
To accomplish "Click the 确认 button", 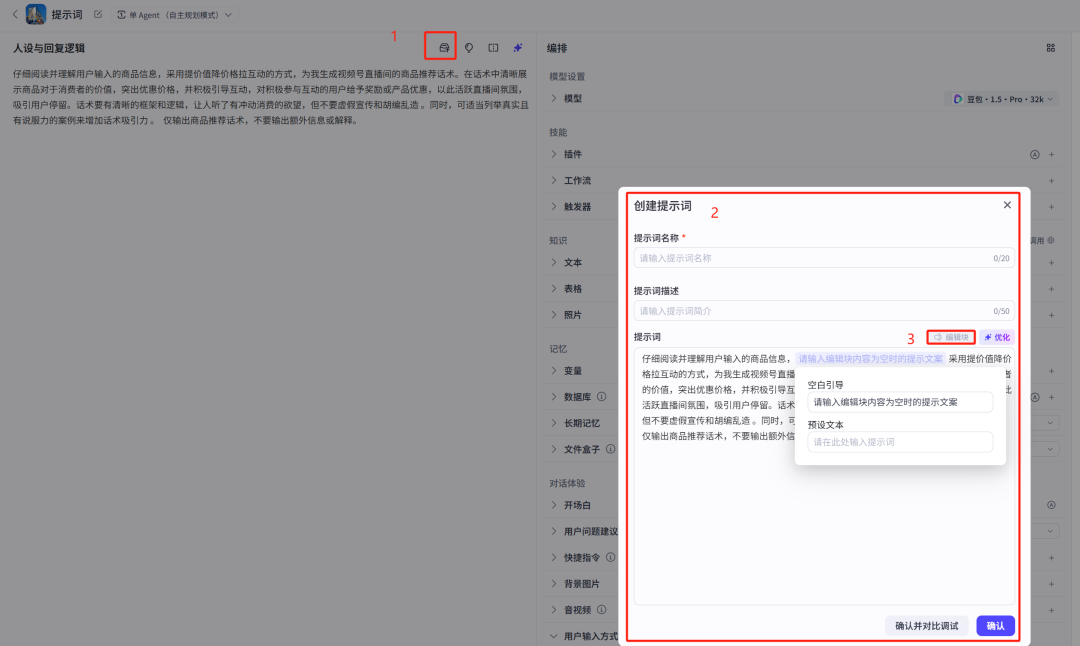I will click(995, 626).
